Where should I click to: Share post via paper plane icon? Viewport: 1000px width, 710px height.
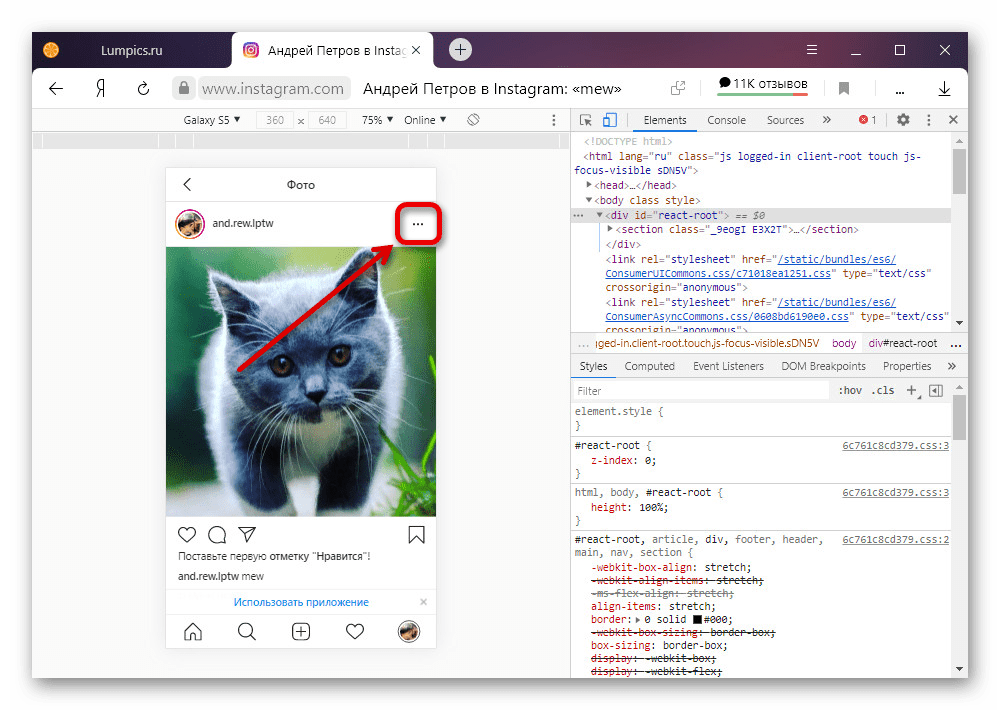coord(246,535)
